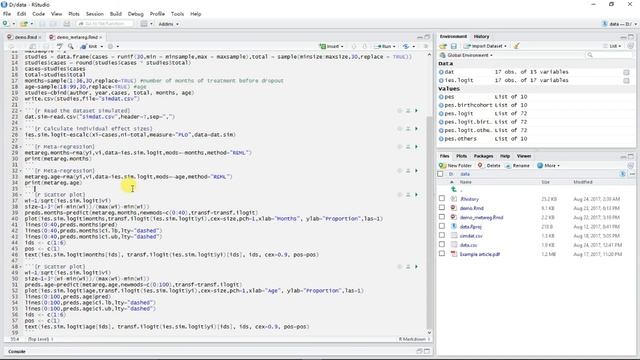
Task: Click the Knit button in editor toolbar
Action: click(x=89, y=47)
